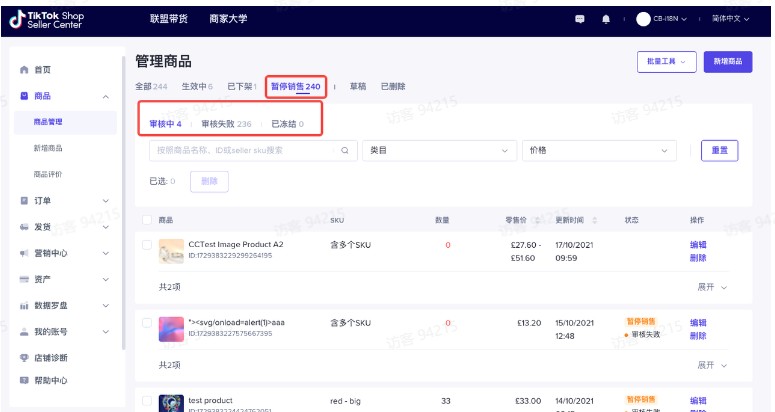Open the 类目 category dropdown
This screenshot has width=775, height=412.
click(x=438, y=151)
